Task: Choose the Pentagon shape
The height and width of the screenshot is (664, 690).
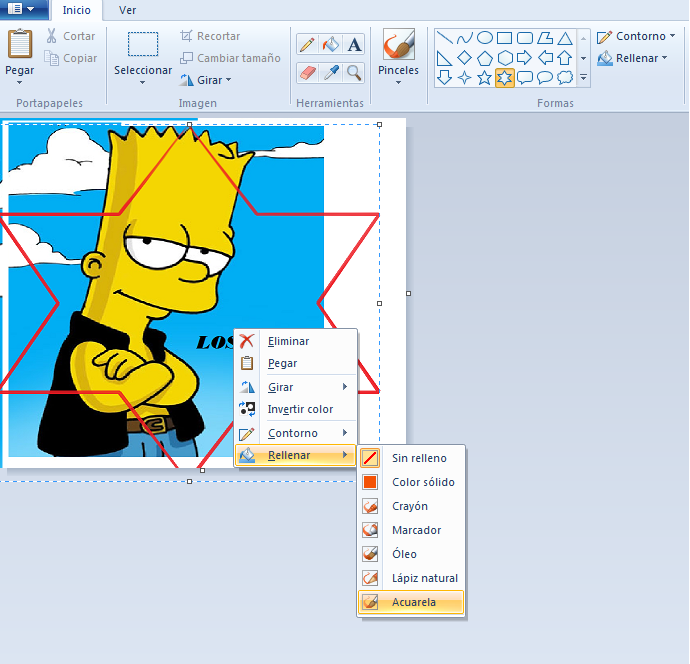Action: click(x=484, y=58)
